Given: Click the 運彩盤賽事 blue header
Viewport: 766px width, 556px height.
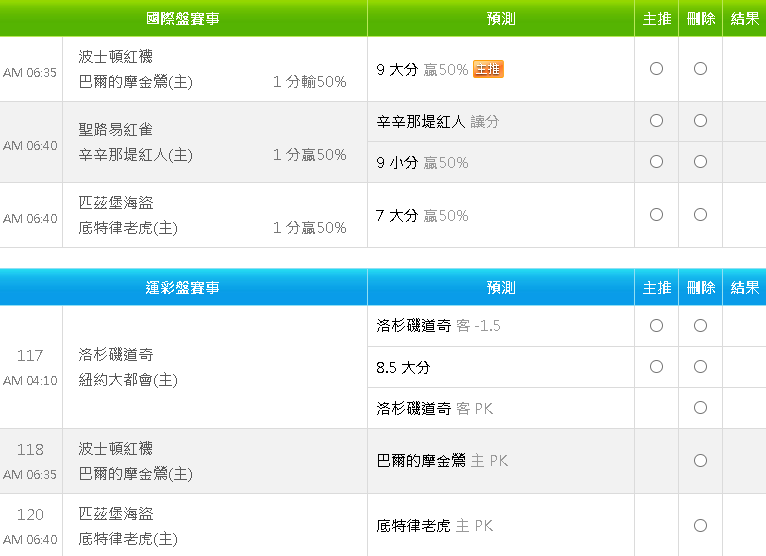Looking at the screenshot, I should [x=183, y=288].
